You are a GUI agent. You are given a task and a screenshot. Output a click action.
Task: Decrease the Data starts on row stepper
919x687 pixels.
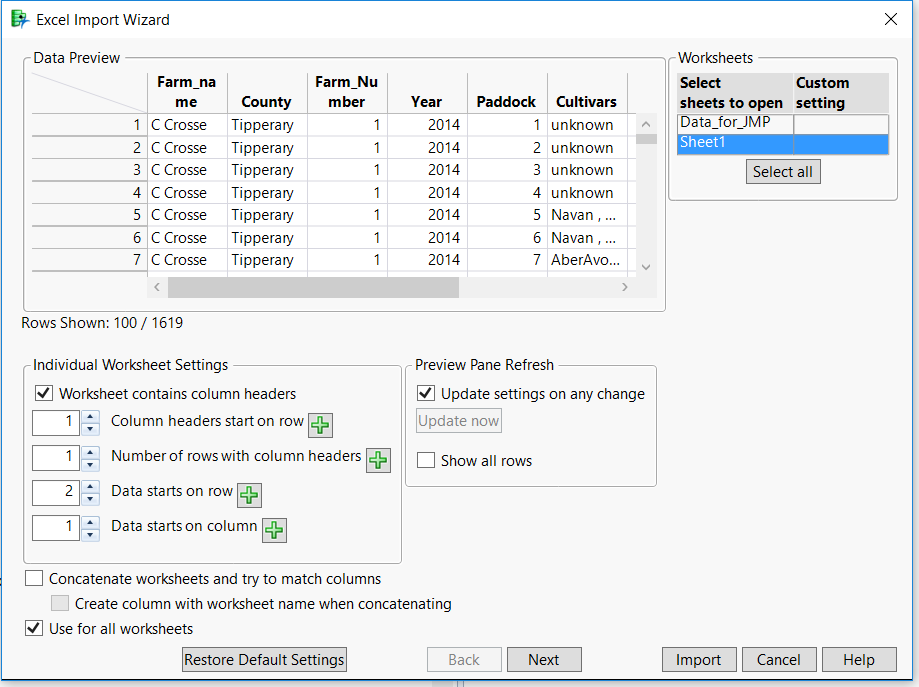click(91, 500)
